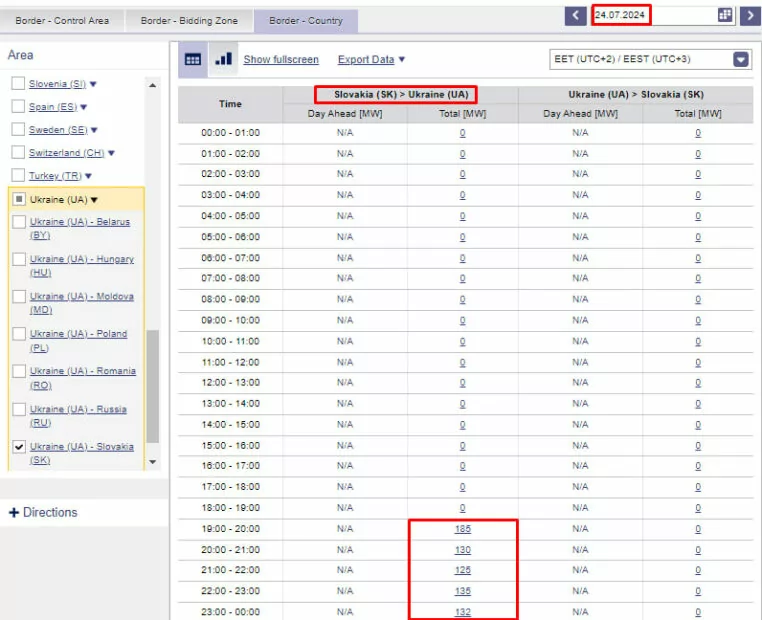The width and height of the screenshot is (762, 620).
Task: Expand Sweden (SE) arrow
Action: click(x=94, y=130)
